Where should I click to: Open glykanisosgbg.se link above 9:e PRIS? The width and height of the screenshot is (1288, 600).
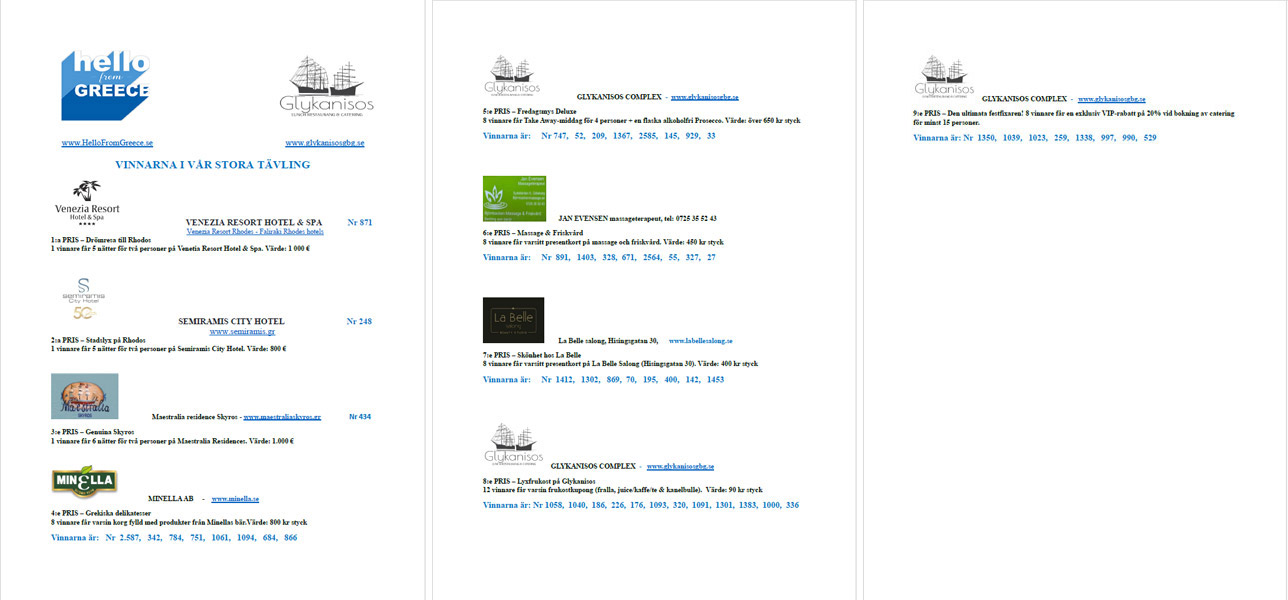1111,99
